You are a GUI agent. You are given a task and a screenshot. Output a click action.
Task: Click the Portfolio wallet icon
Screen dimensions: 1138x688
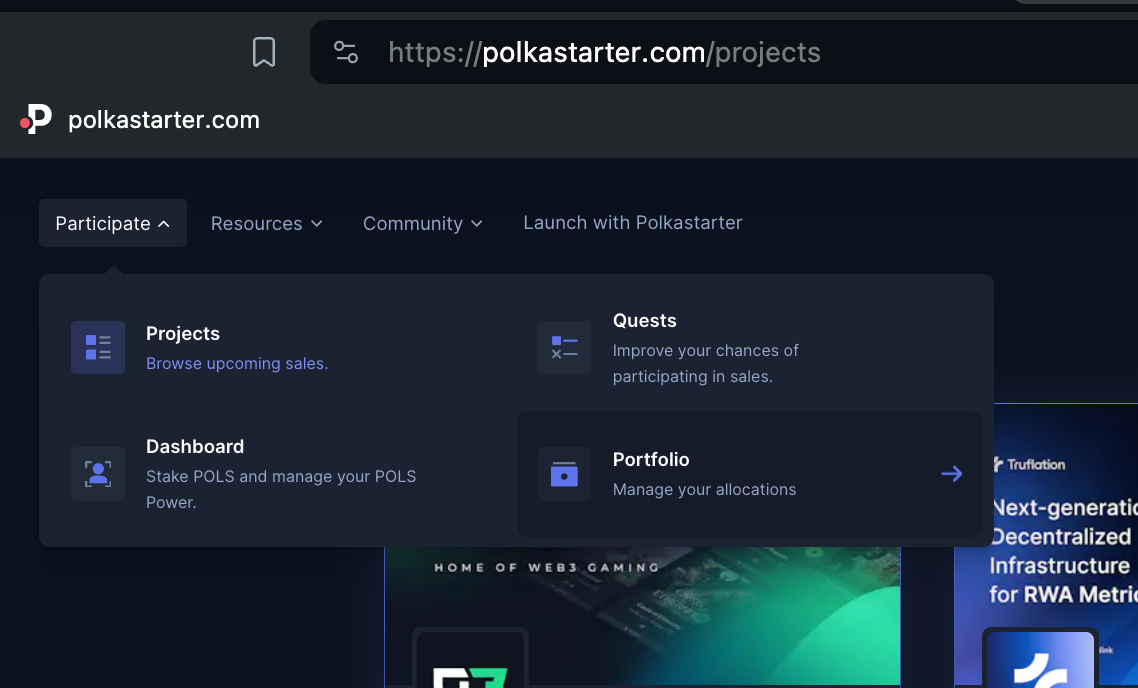tap(565, 474)
